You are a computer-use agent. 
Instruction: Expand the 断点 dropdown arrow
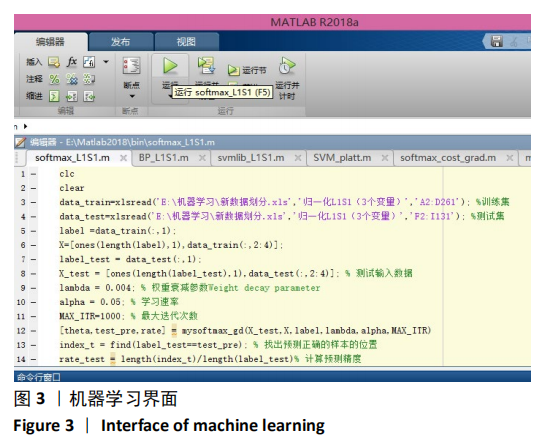click(x=132, y=96)
